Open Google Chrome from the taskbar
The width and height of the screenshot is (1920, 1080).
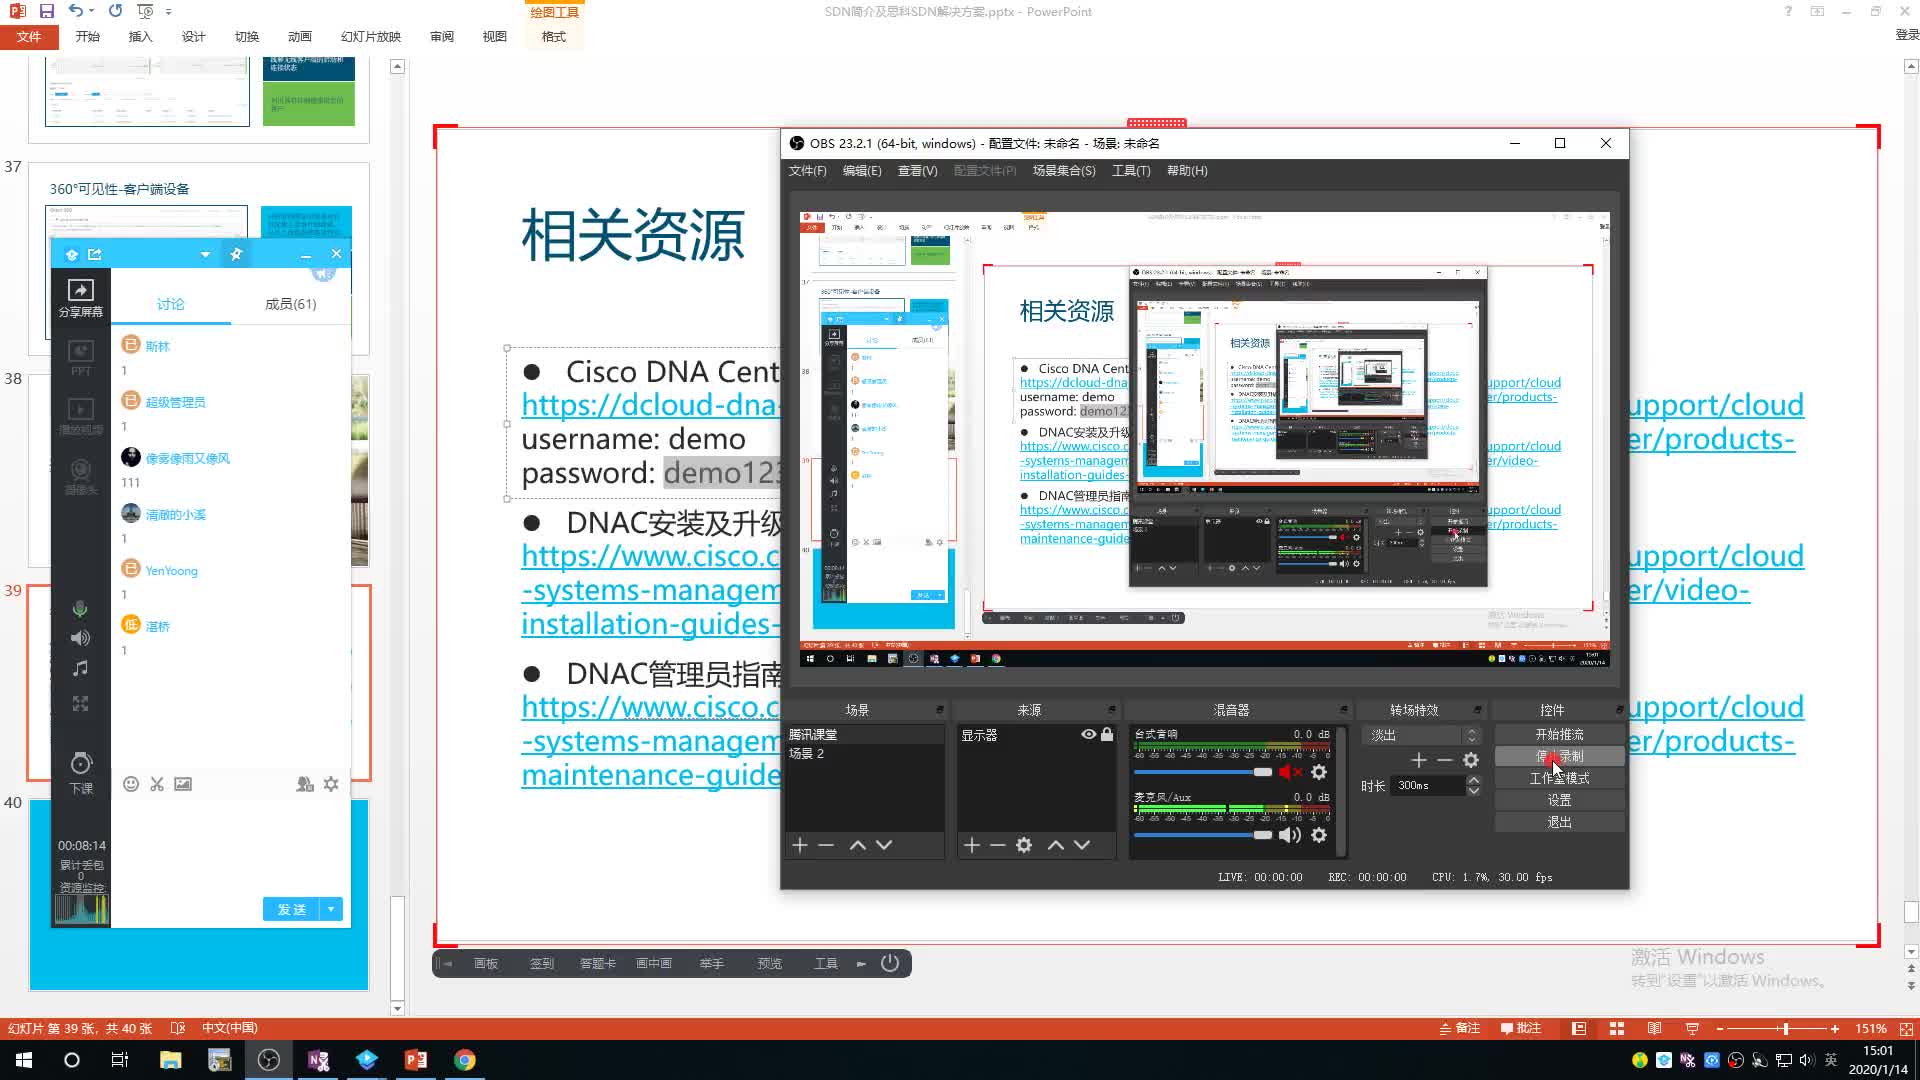pyautogui.click(x=465, y=1060)
